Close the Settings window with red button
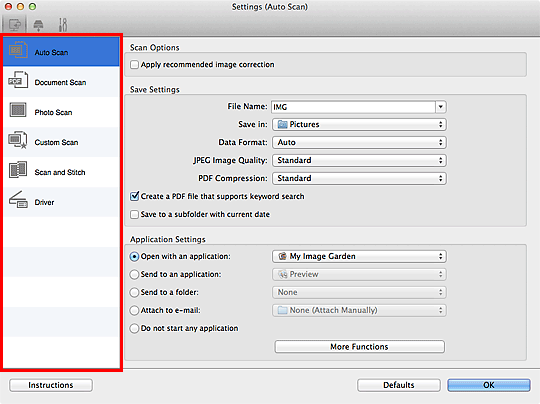The height and width of the screenshot is (404, 540). pyautogui.click(x=8, y=7)
